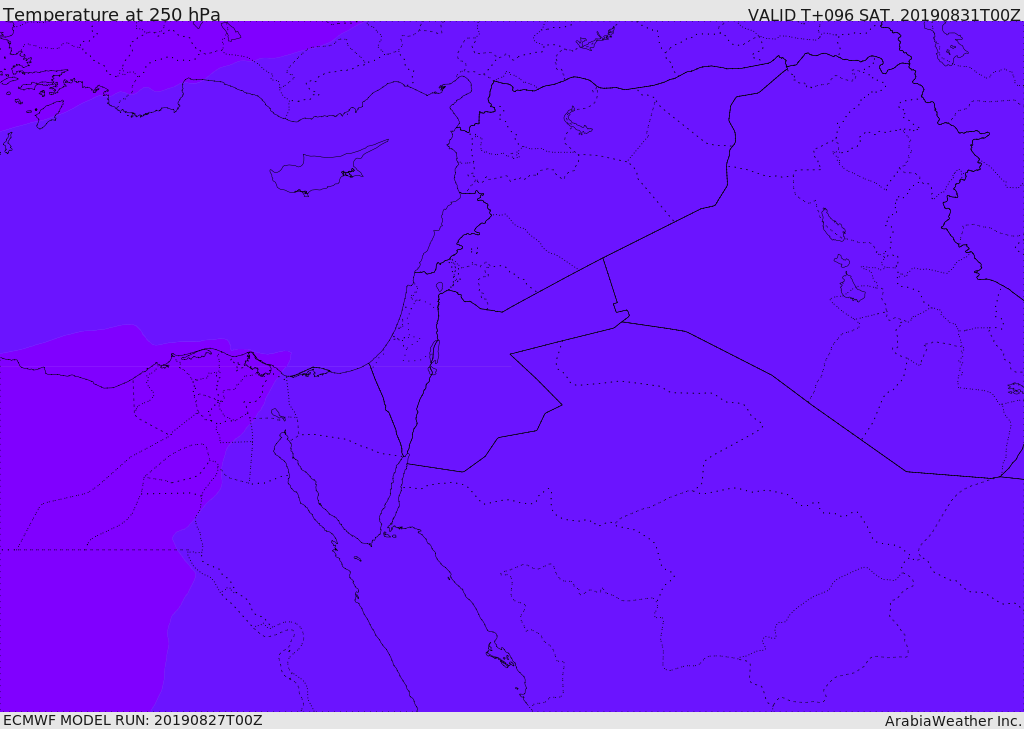Click the Sea of Galilee lake

[440, 288]
